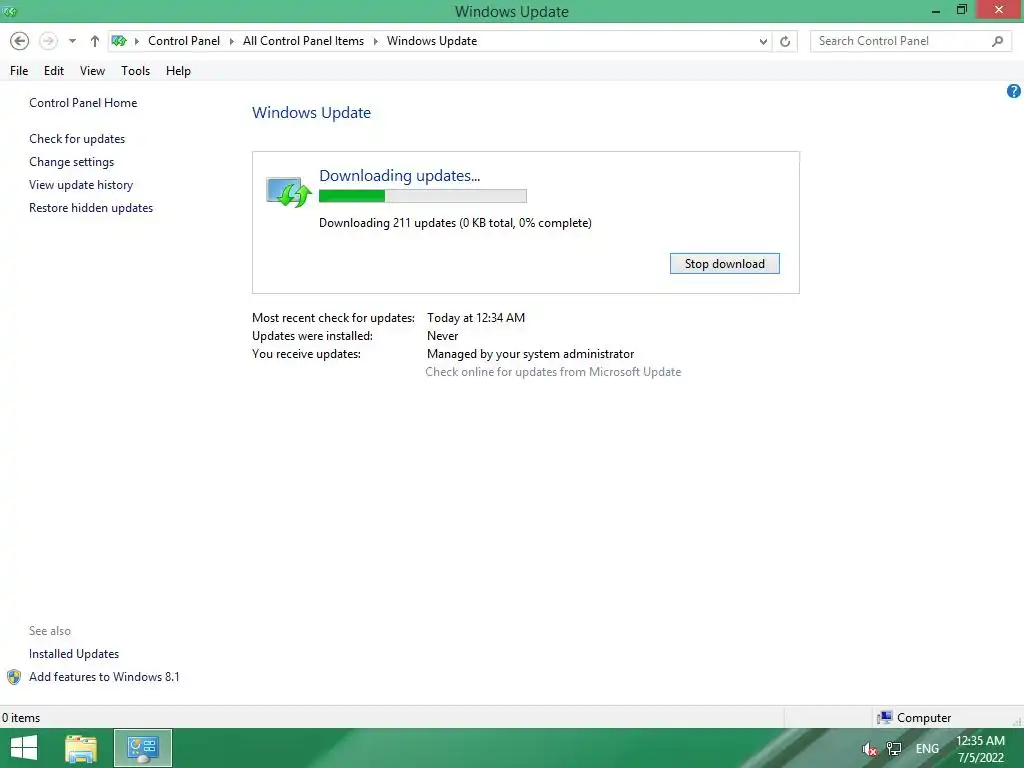This screenshot has height=768, width=1024.
Task: Open the Edit menu
Action: (x=54, y=71)
